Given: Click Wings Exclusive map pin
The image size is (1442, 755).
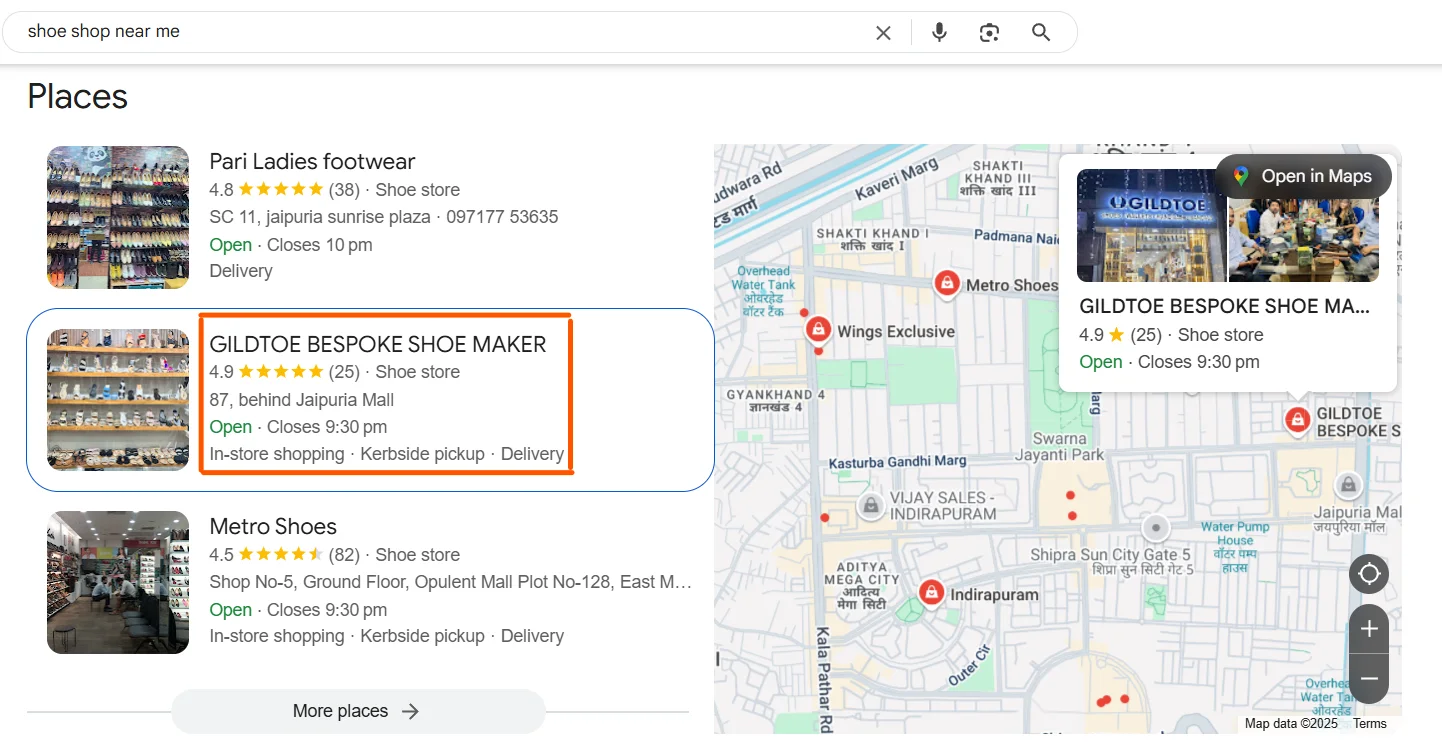Looking at the screenshot, I should click(819, 329).
